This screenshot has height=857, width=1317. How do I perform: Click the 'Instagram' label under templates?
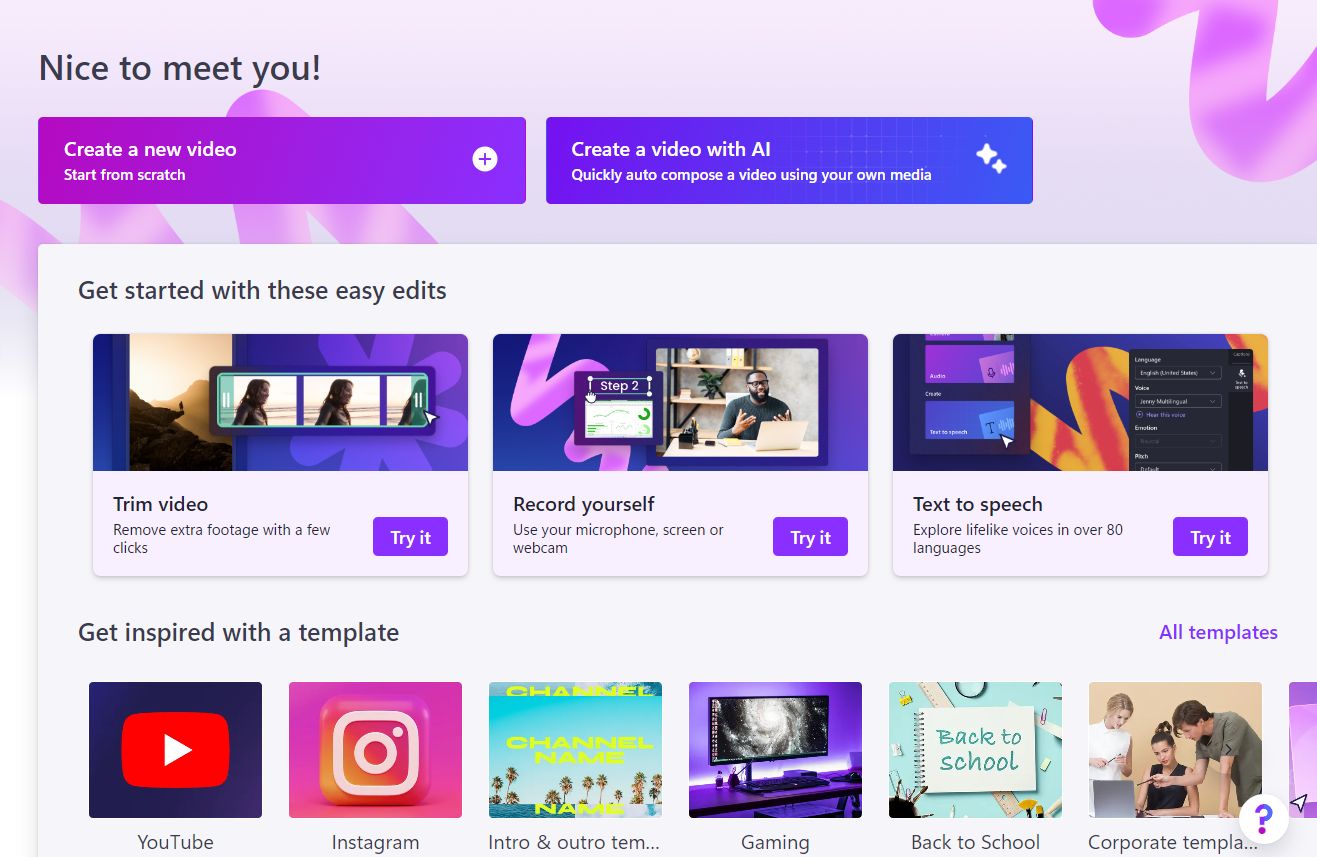375,842
